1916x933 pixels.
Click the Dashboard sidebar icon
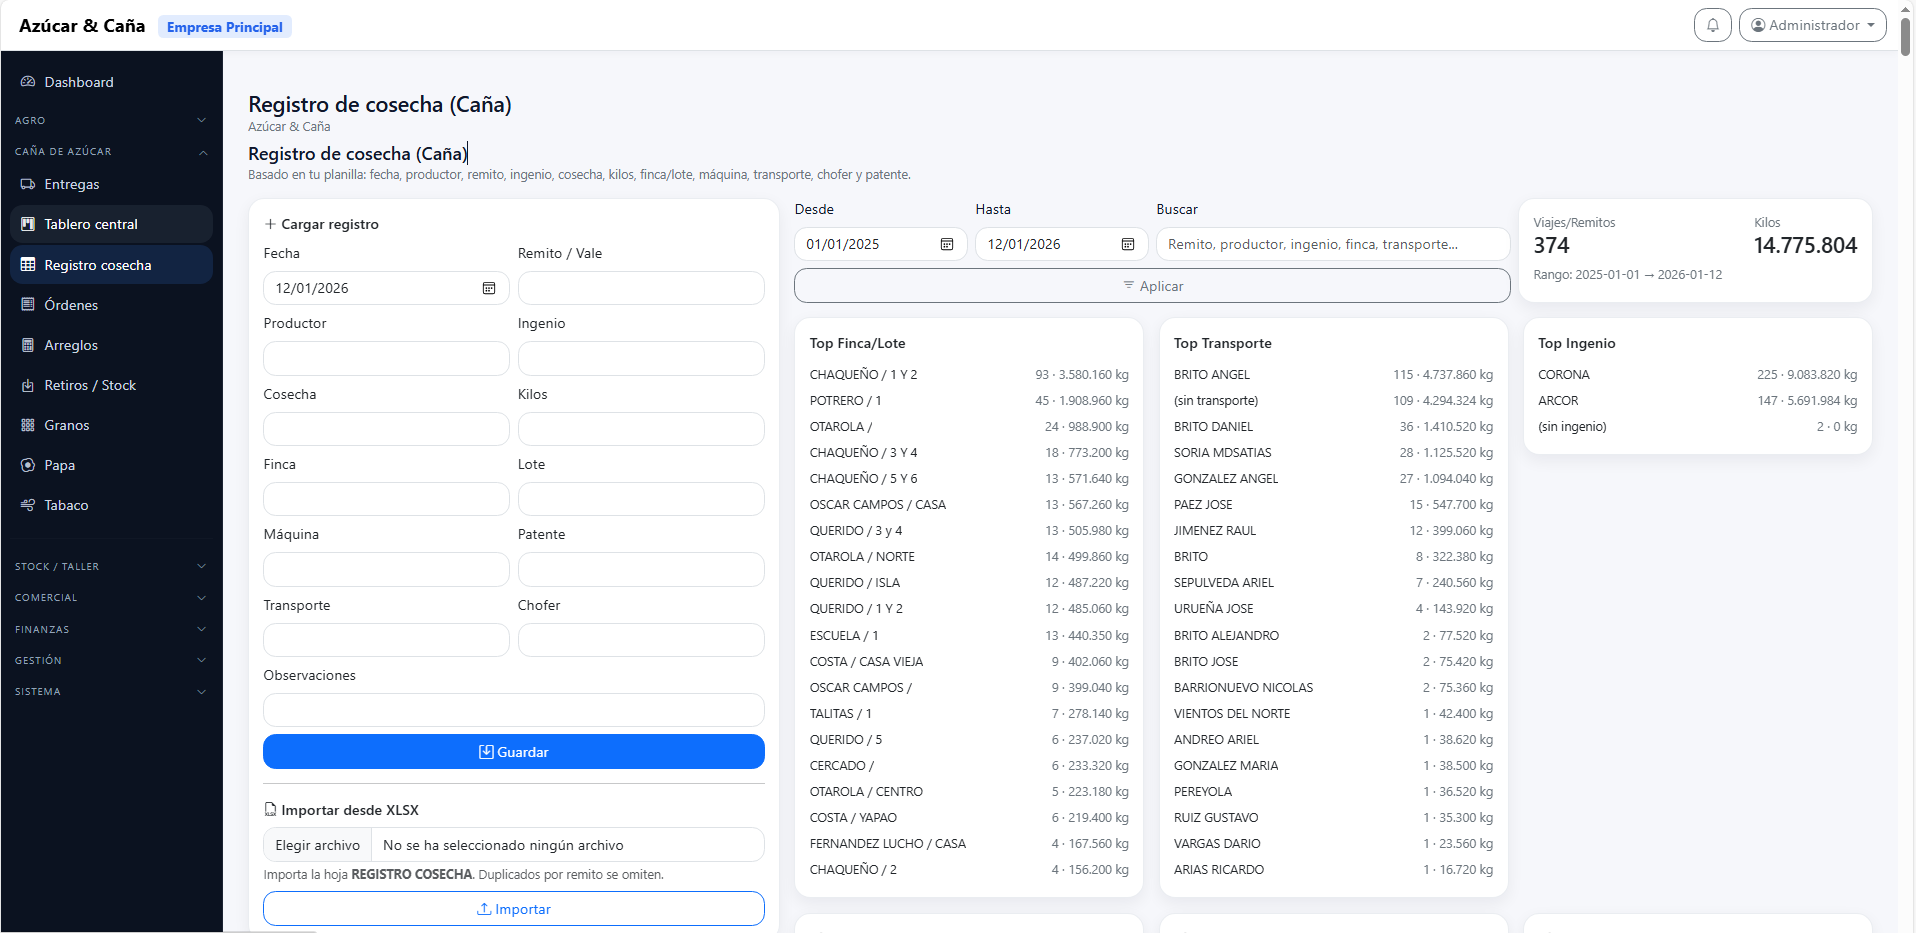click(x=28, y=82)
